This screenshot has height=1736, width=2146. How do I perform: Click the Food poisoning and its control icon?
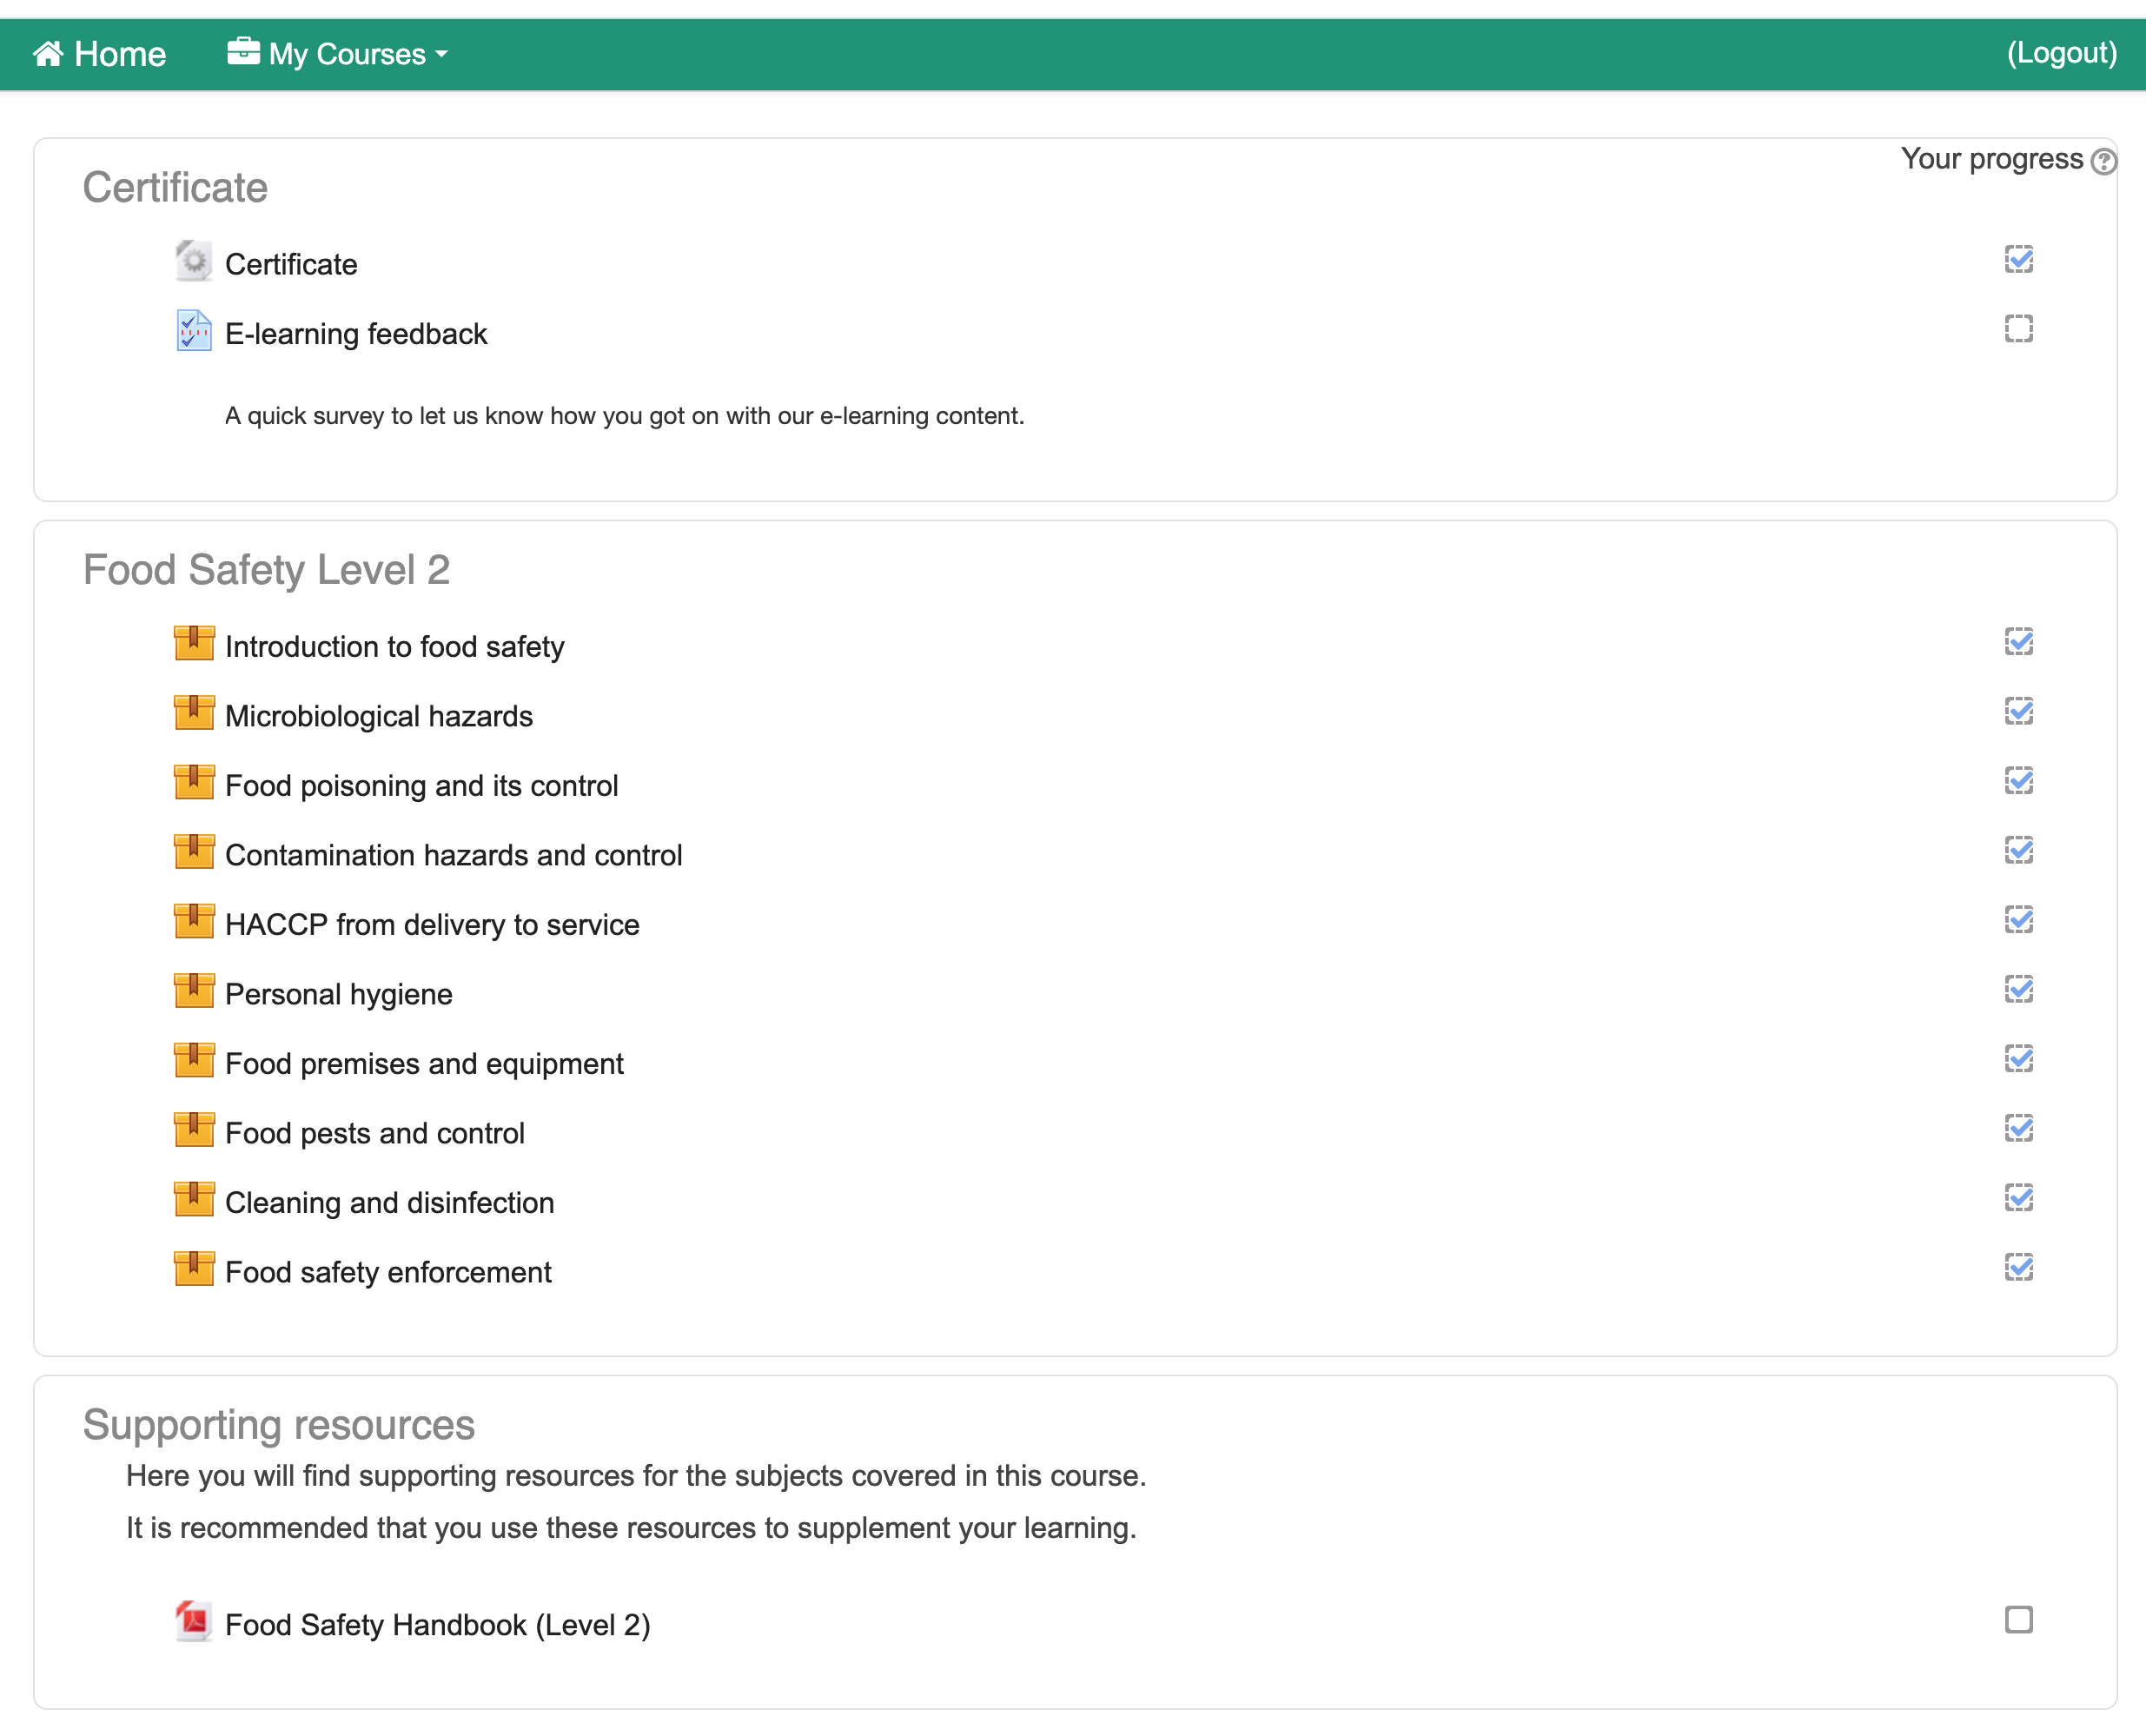[x=193, y=782]
